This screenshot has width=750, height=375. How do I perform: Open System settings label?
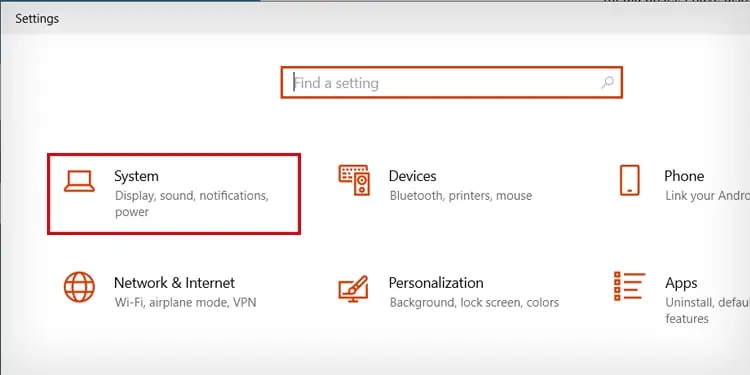(136, 176)
